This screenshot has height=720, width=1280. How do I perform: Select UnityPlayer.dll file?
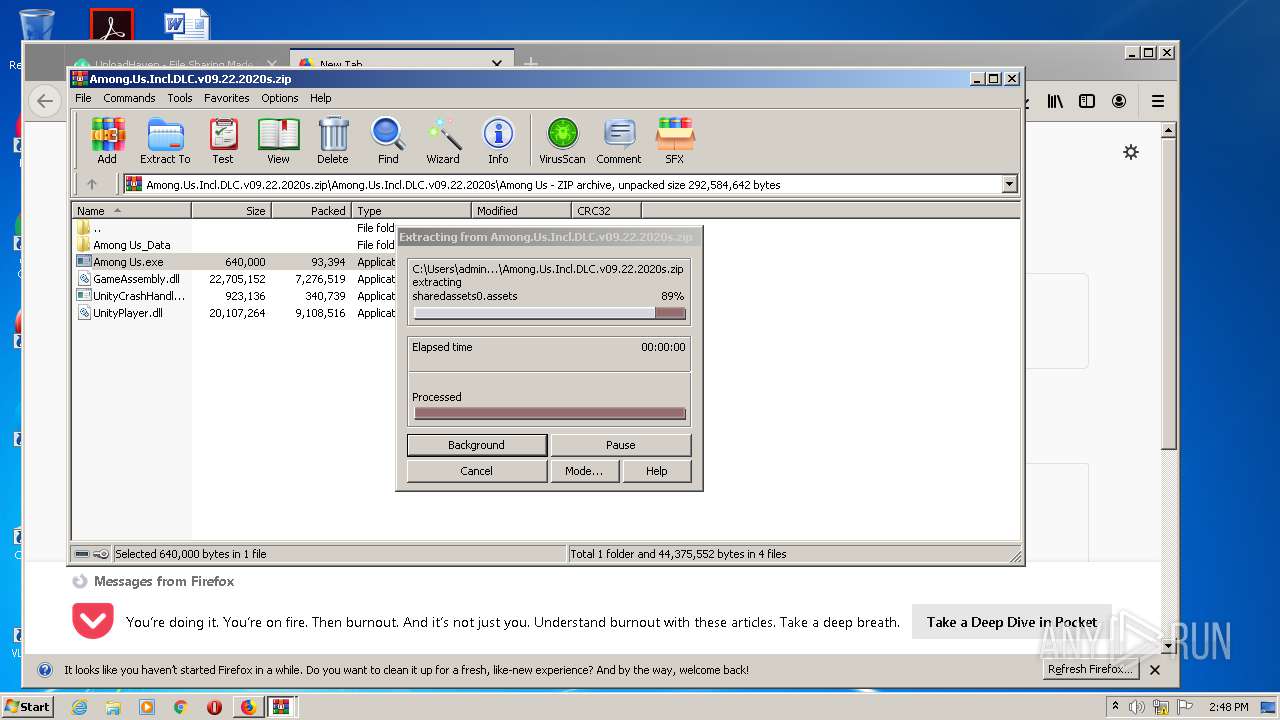[x=128, y=313]
